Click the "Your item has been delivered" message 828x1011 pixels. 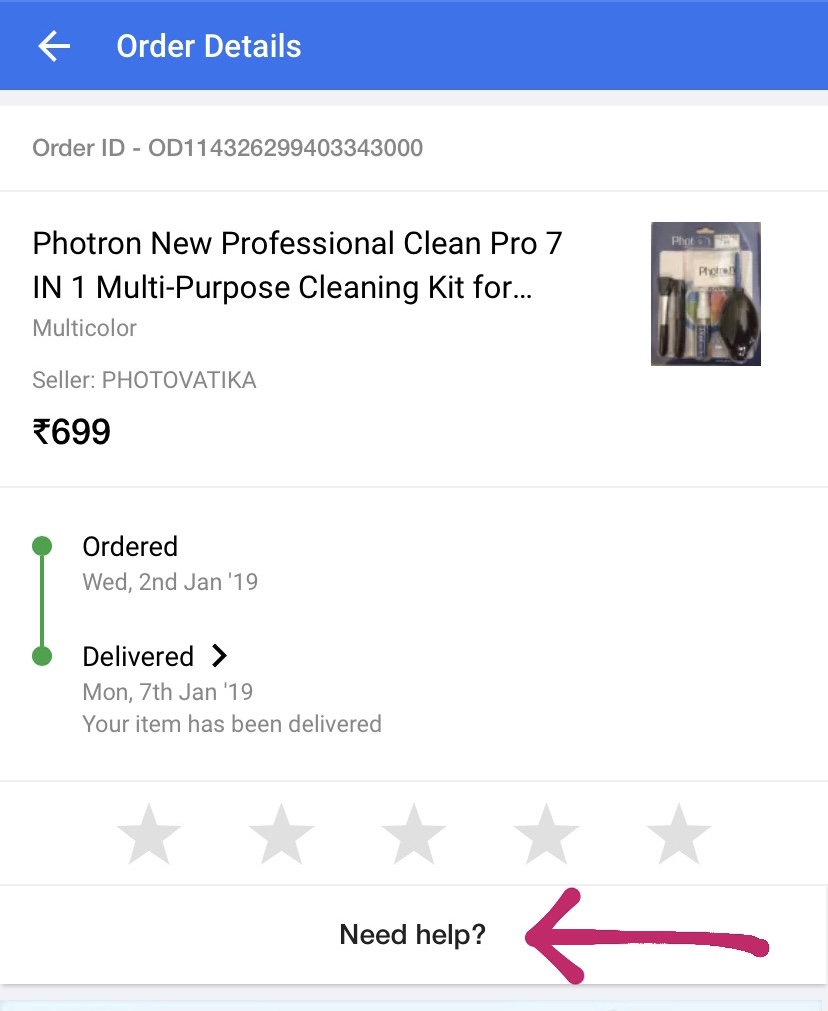[232, 723]
